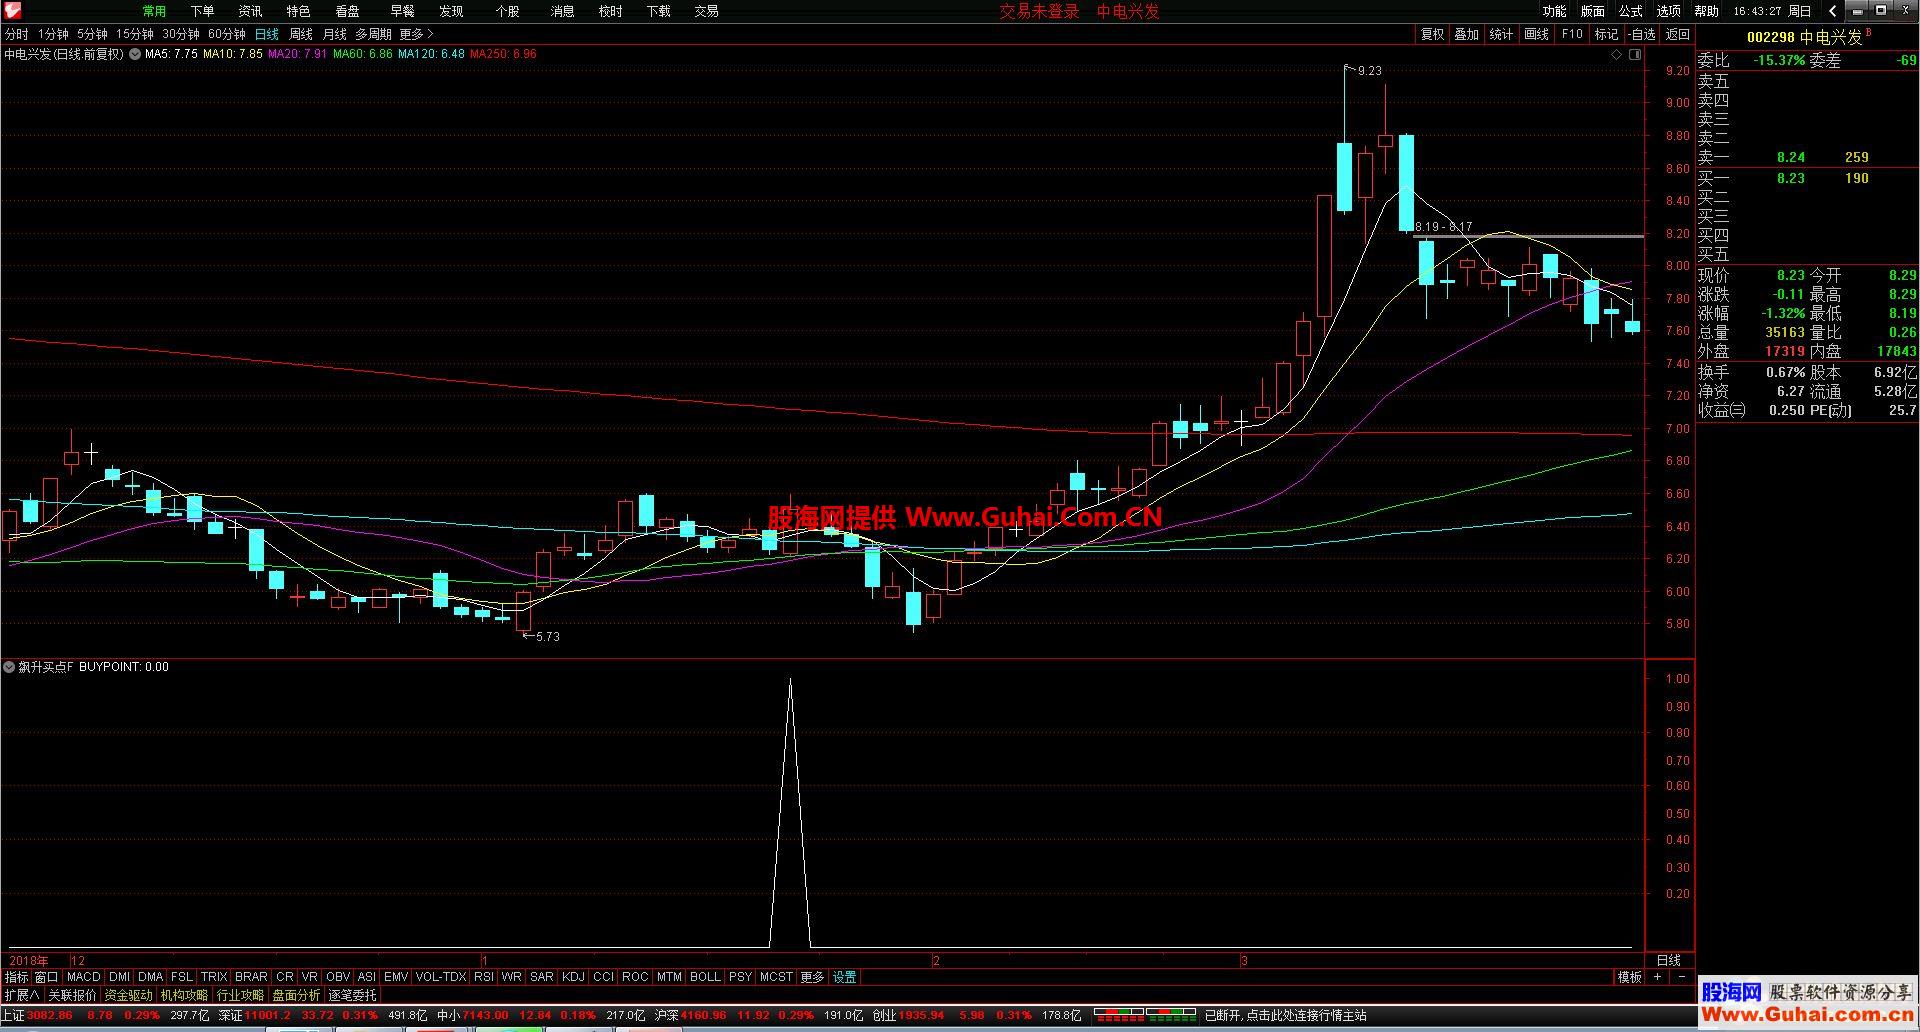Click the 交易未登录 status text
1920x1032 pixels.
[x=1039, y=11]
